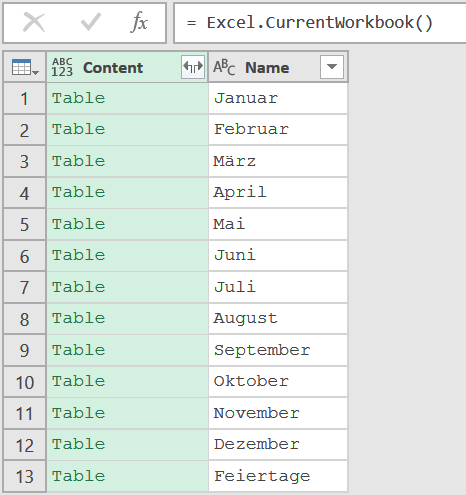Viewport: 466px width, 495px height.
Task: Click the Table link in row 6
Action: [79, 255]
